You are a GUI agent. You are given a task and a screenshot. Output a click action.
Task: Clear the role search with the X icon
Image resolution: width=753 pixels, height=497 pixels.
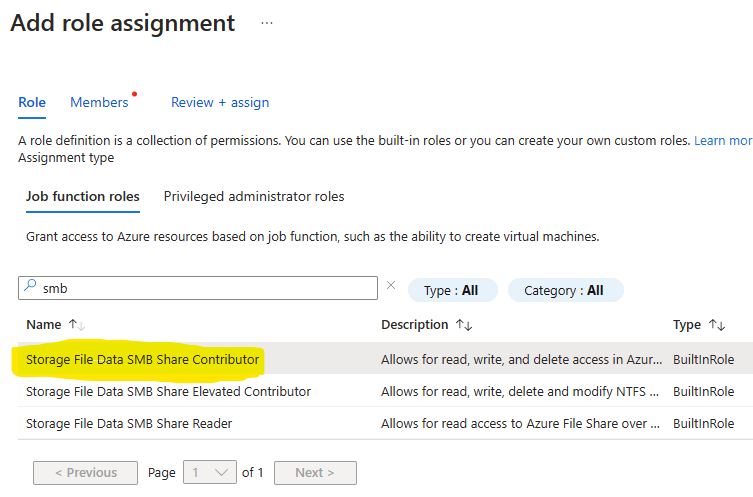tap(391, 285)
